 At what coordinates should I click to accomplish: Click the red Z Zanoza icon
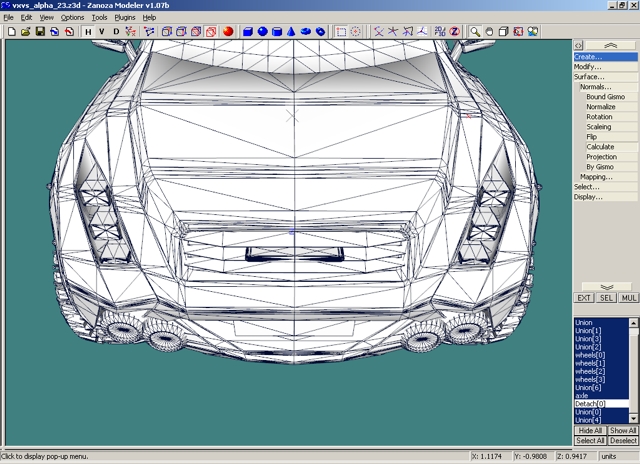coord(454,32)
